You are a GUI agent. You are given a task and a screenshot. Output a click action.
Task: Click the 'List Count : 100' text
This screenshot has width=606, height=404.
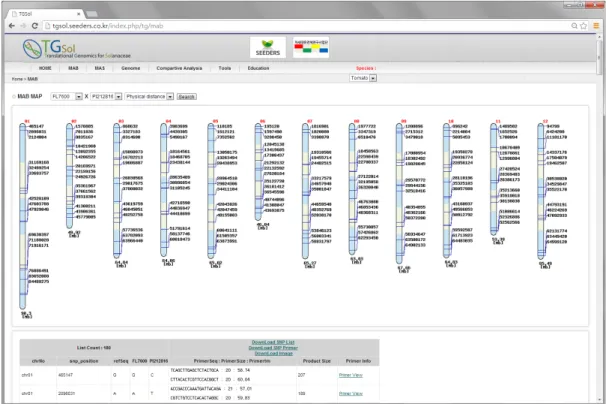94,348
